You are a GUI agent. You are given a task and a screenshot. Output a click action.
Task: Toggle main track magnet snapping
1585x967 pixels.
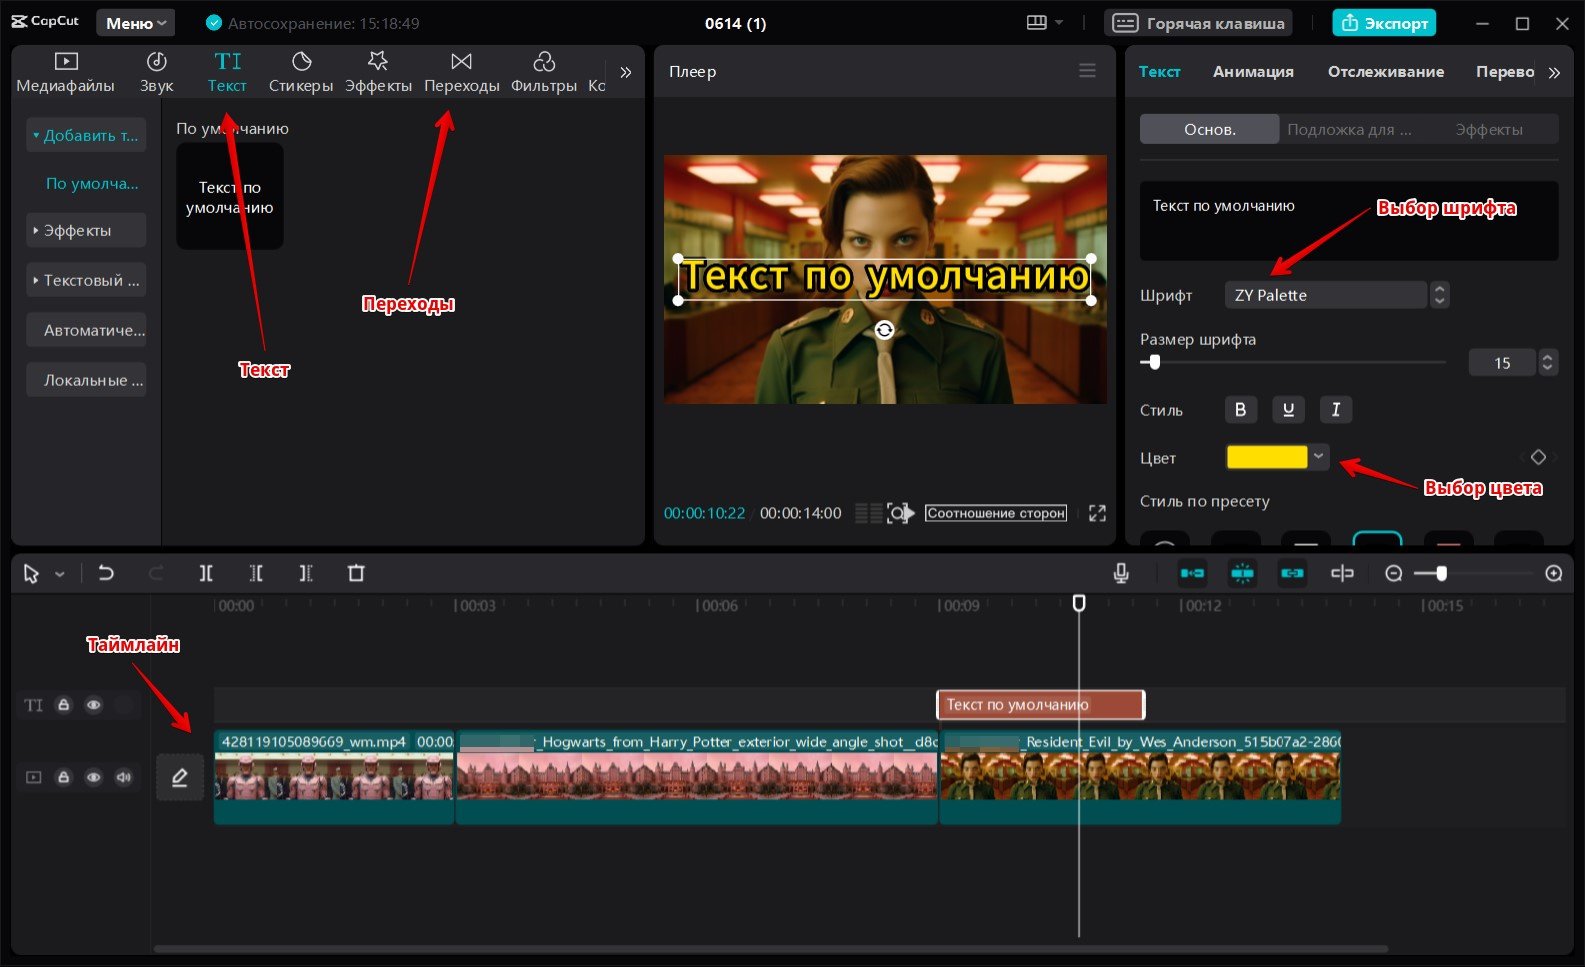[x=1192, y=573]
